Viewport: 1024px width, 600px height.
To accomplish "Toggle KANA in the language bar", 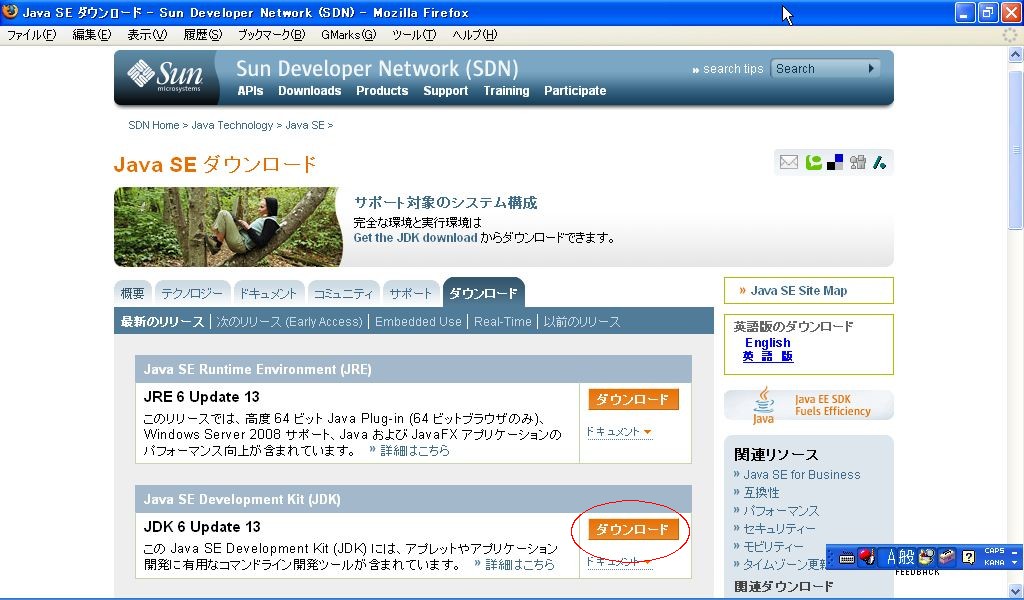I will pos(994,562).
